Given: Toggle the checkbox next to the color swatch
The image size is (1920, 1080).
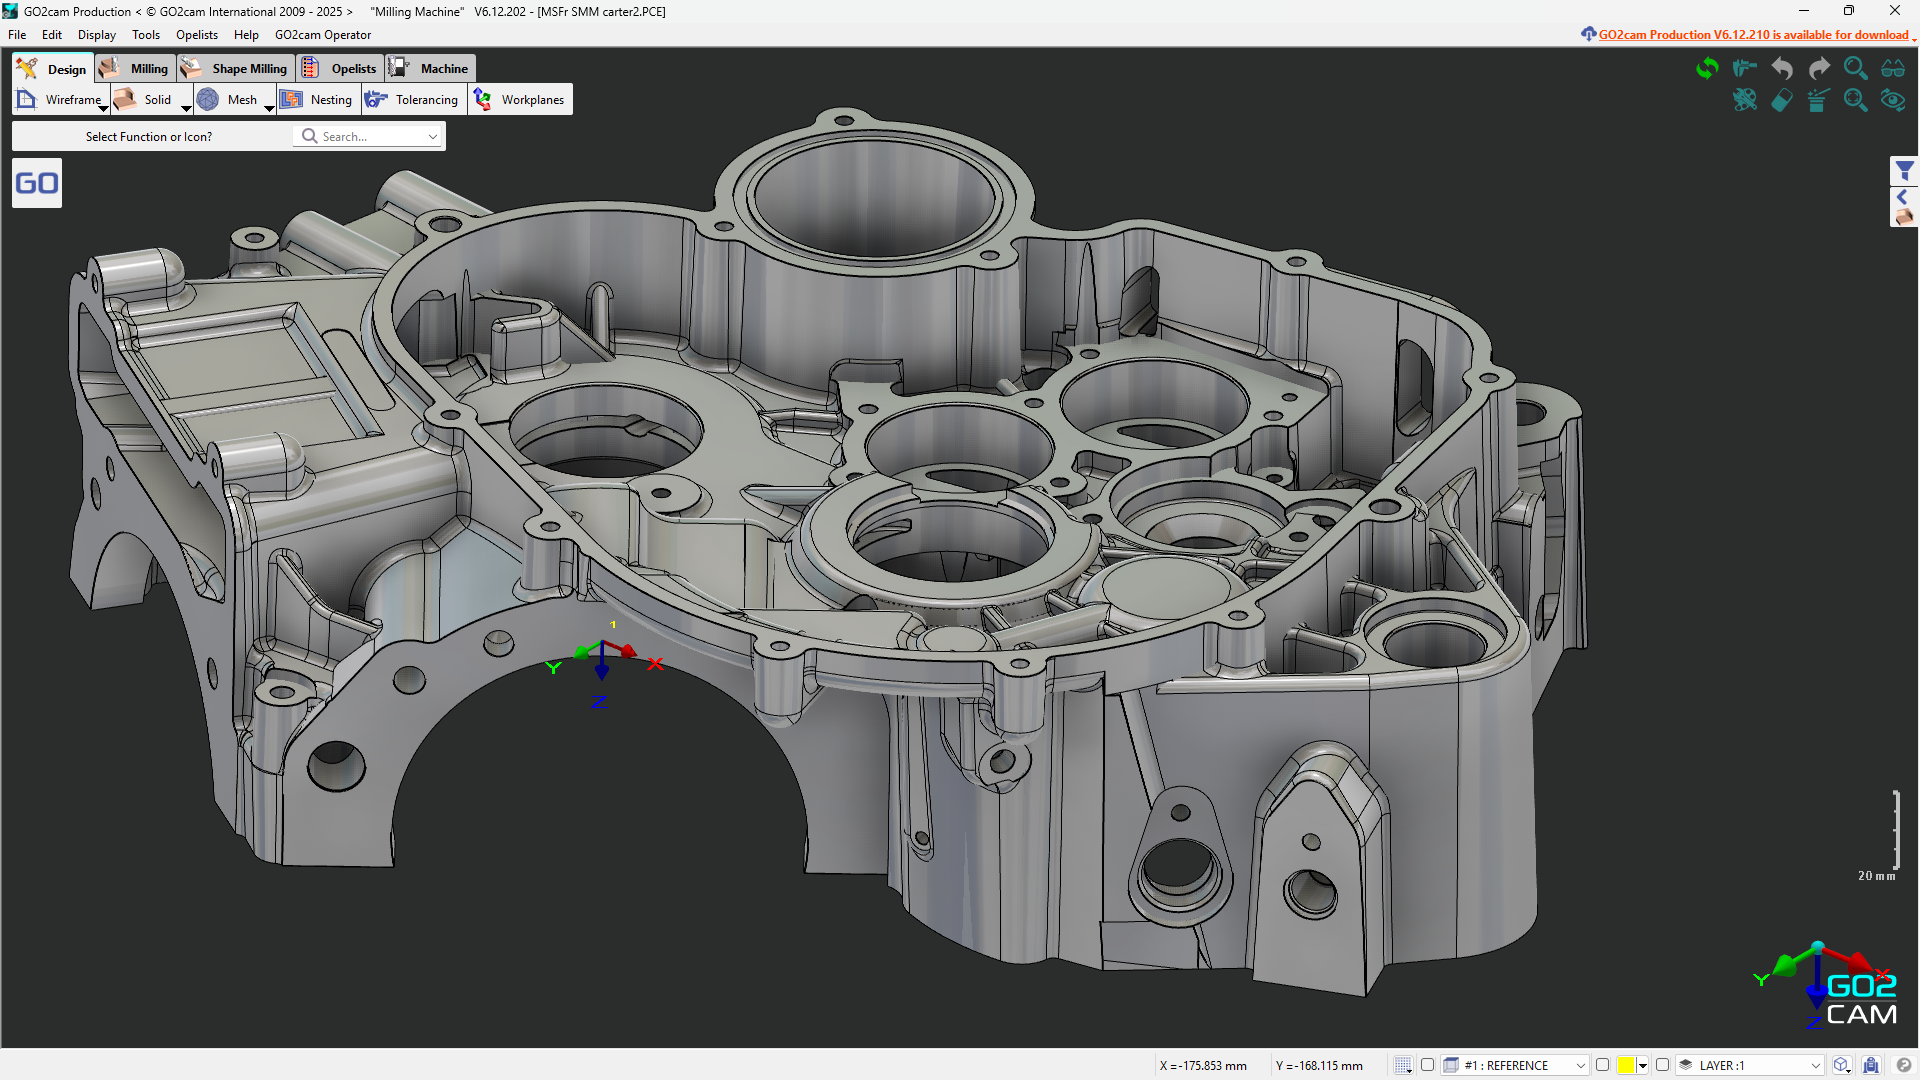Looking at the screenshot, I should point(1604,1065).
